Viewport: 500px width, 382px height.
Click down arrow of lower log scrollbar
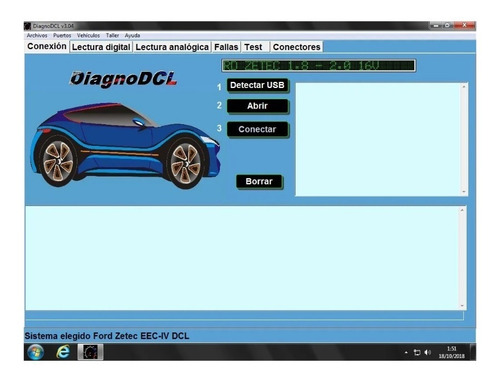462,306
